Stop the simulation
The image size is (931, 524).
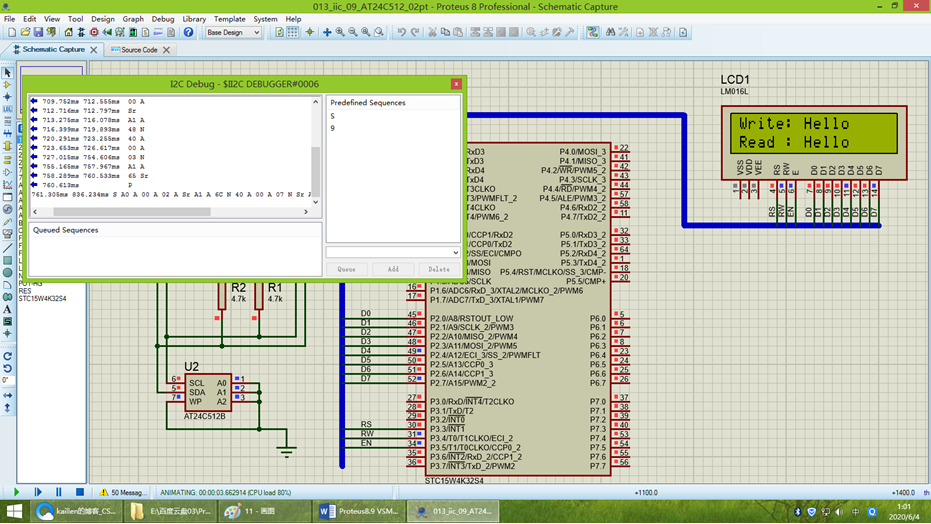(80, 492)
